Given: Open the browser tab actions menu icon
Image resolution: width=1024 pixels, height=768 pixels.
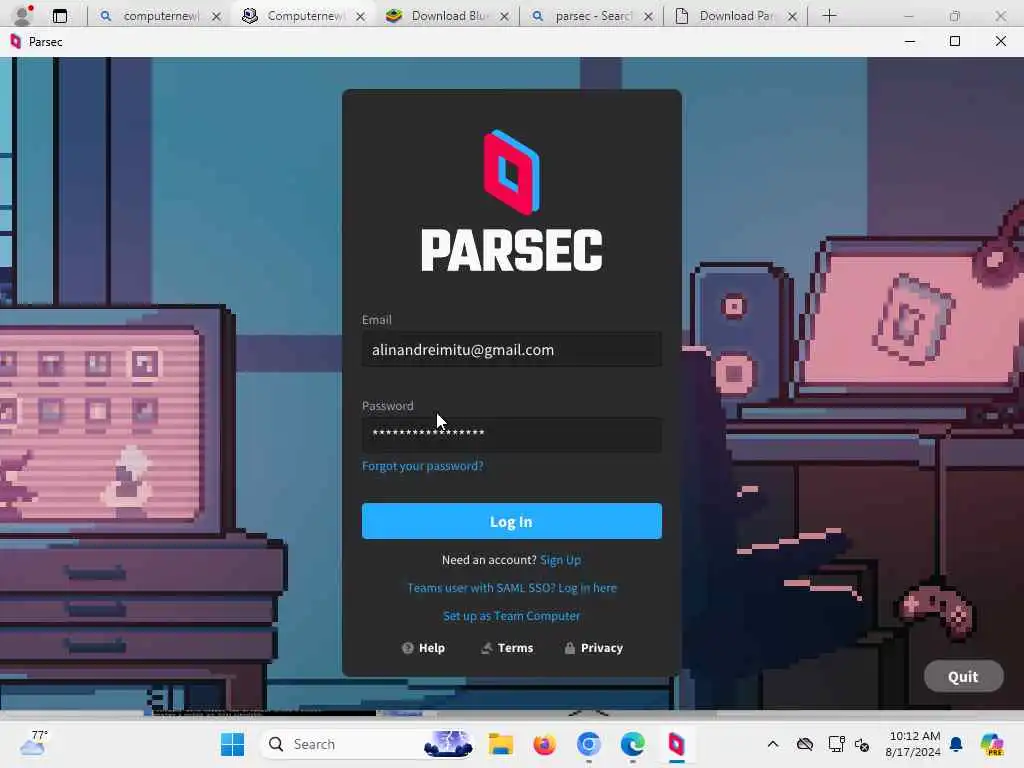Looking at the screenshot, I should coord(60,16).
